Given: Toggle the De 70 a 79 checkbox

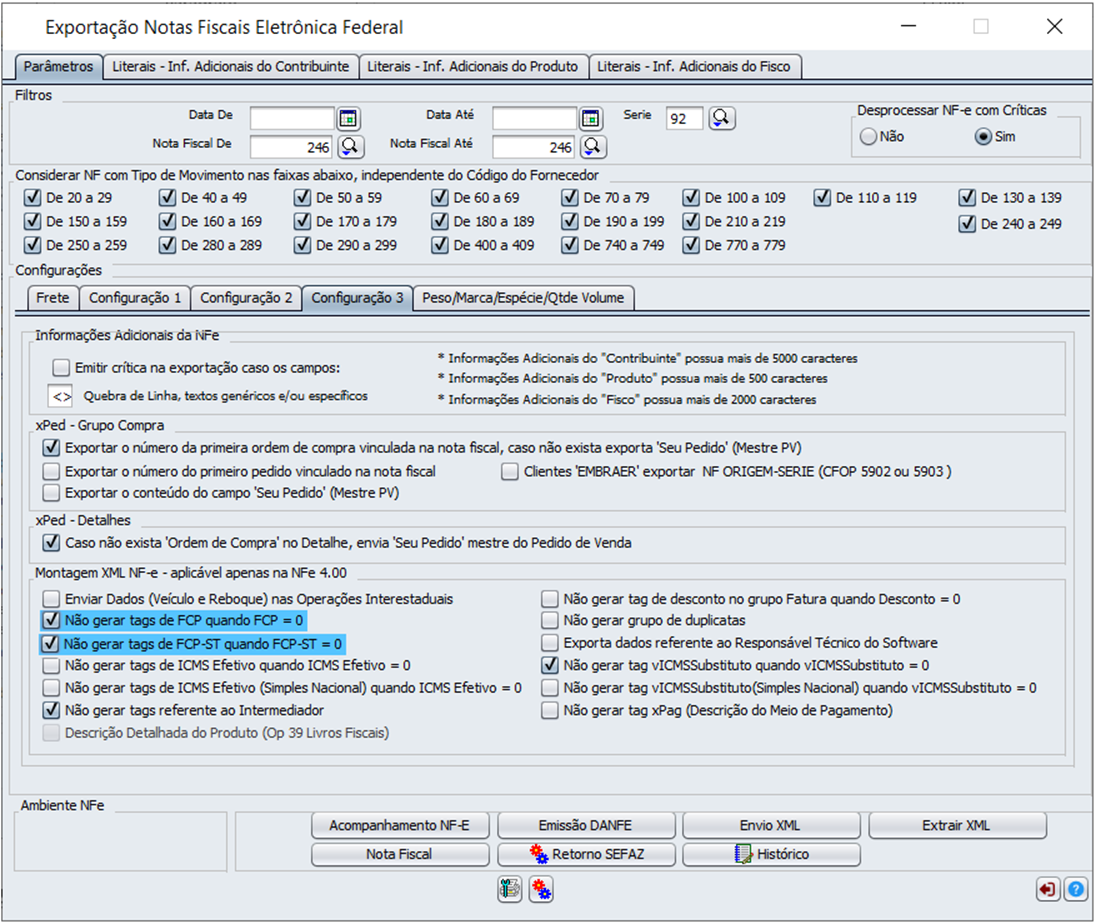Looking at the screenshot, I should 570,198.
